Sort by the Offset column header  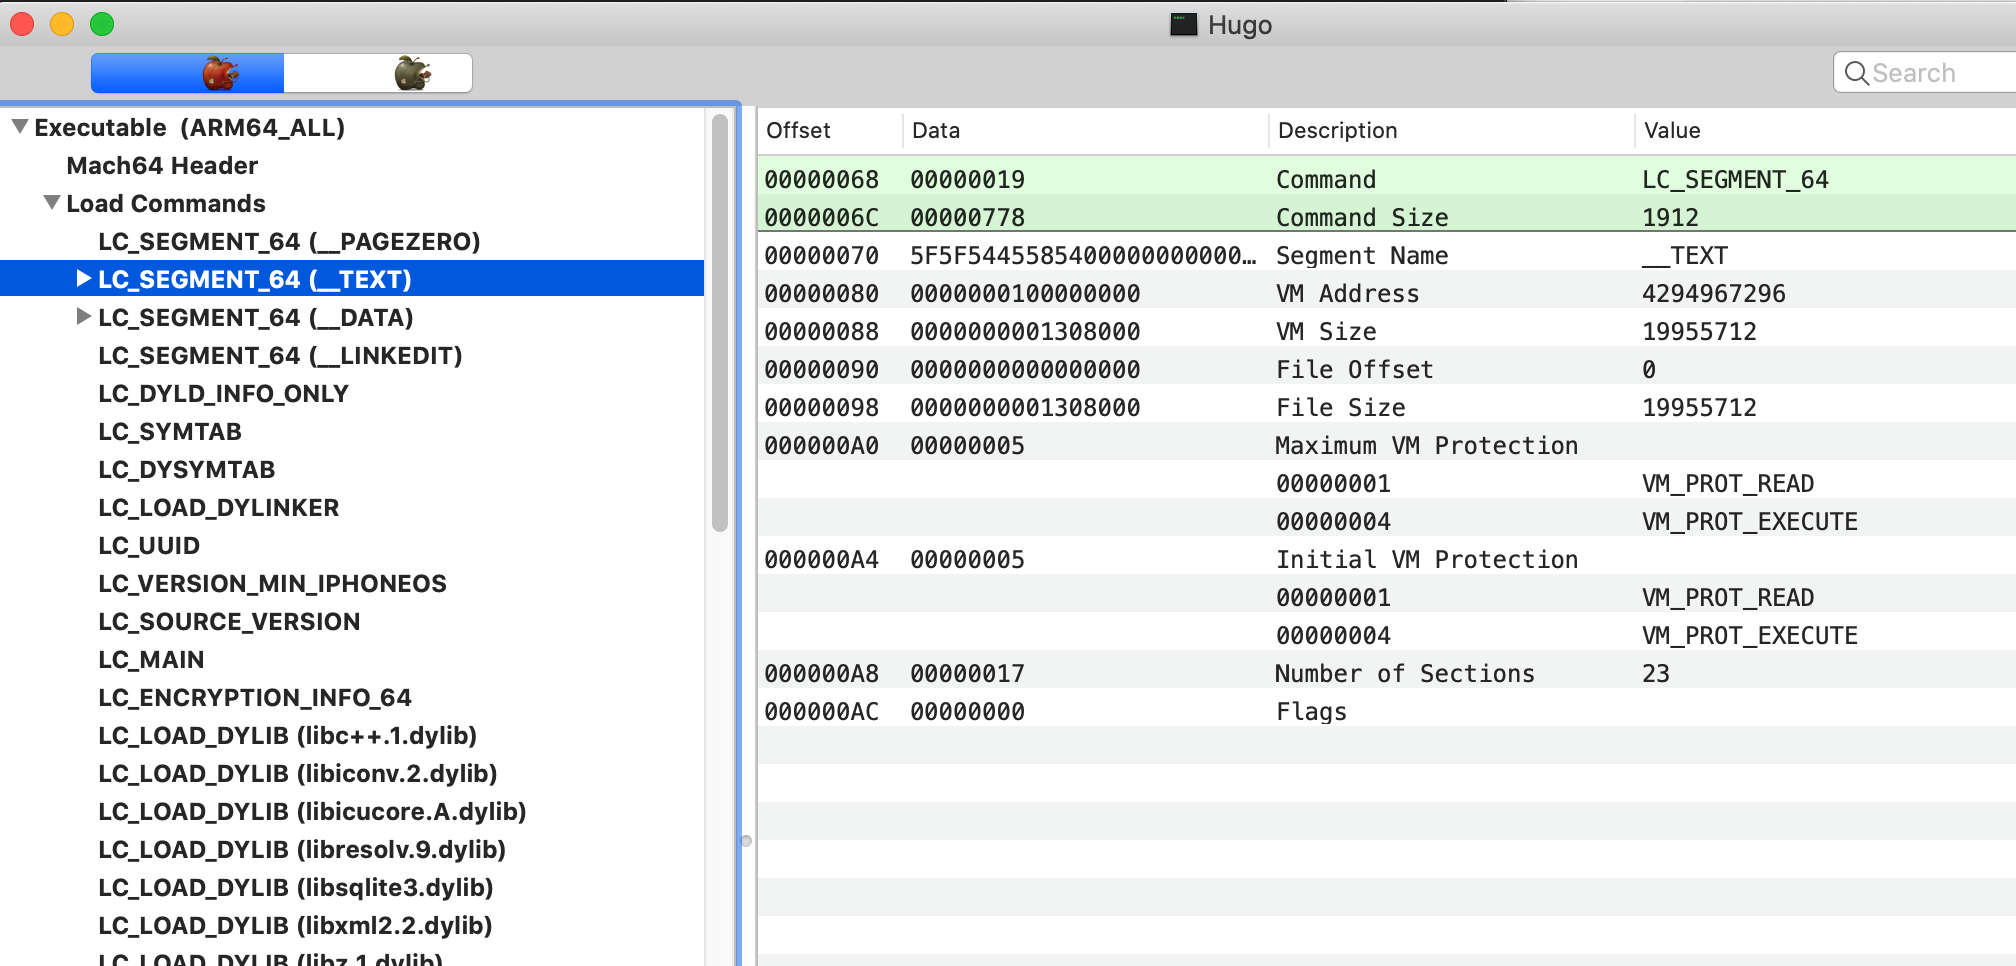point(830,131)
